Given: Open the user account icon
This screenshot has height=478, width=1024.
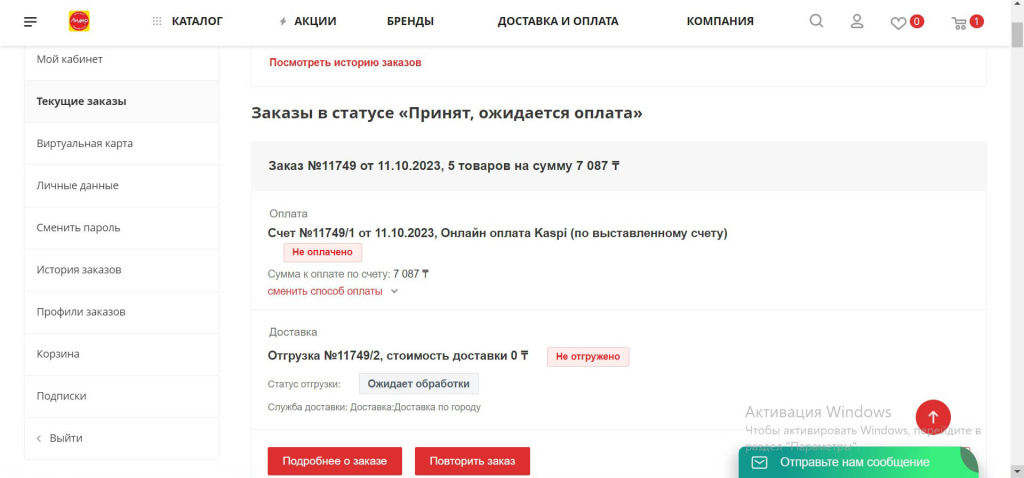Looking at the screenshot, I should (x=857, y=21).
